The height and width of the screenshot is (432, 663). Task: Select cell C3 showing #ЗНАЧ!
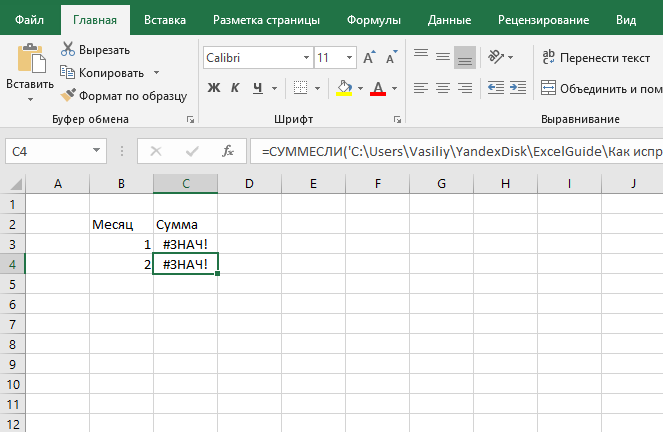[186, 244]
